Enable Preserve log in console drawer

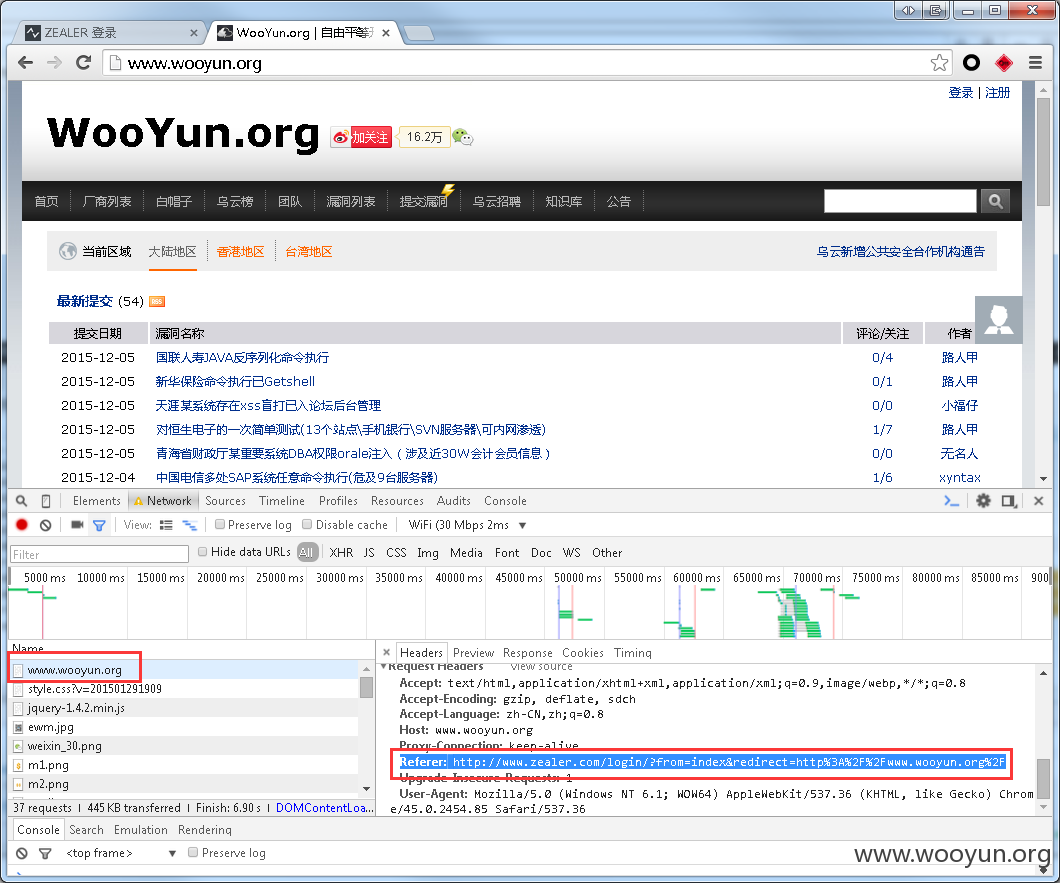193,852
